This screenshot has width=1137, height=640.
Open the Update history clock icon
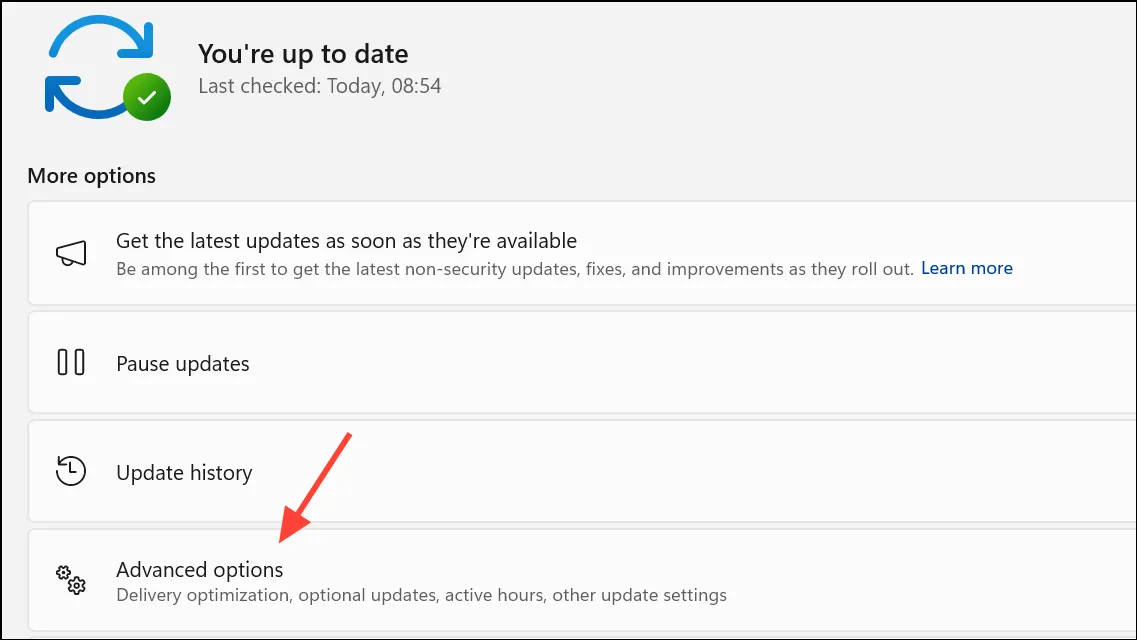pyautogui.click(x=71, y=471)
